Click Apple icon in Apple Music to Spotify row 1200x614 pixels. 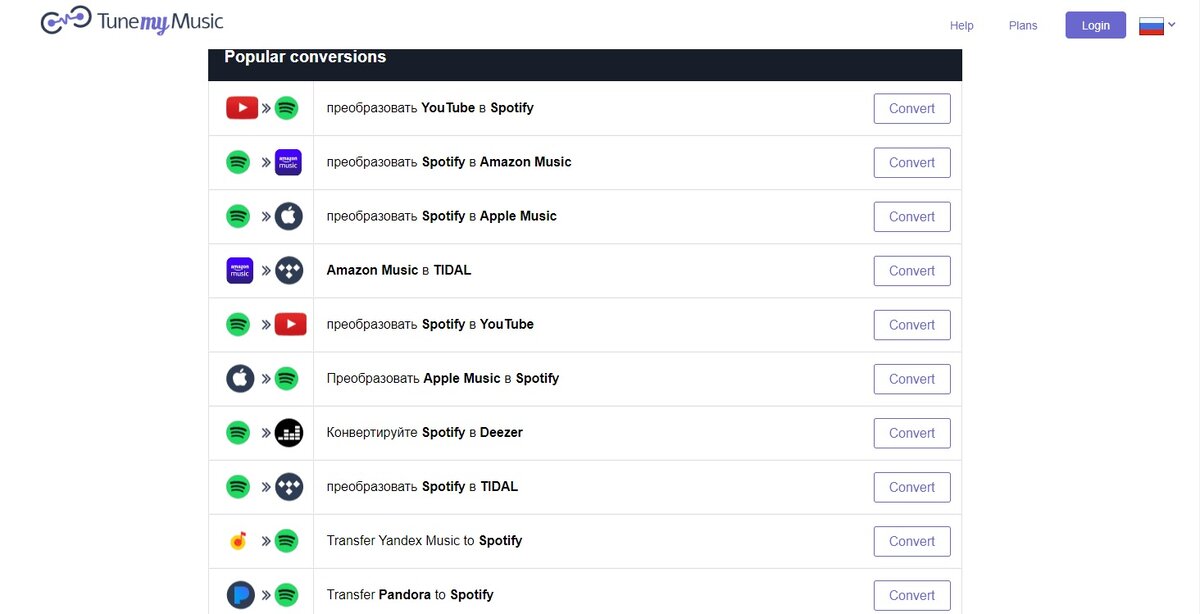coord(240,378)
